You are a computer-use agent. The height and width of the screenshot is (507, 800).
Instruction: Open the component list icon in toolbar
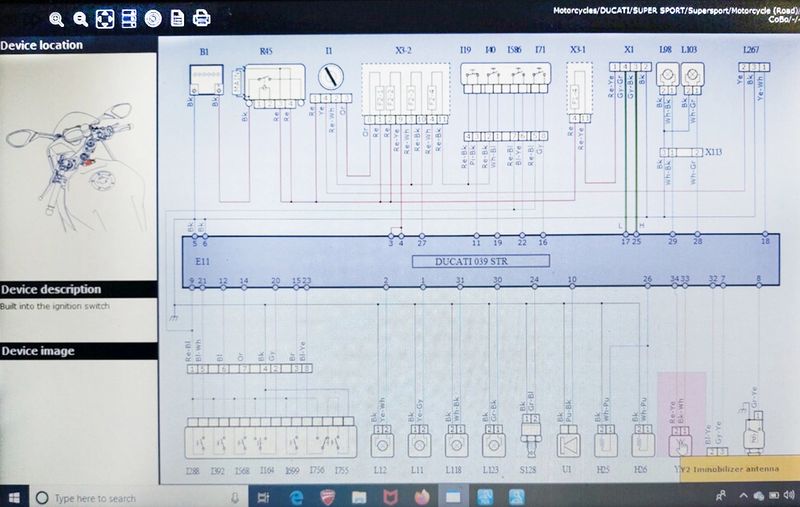(129, 18)
